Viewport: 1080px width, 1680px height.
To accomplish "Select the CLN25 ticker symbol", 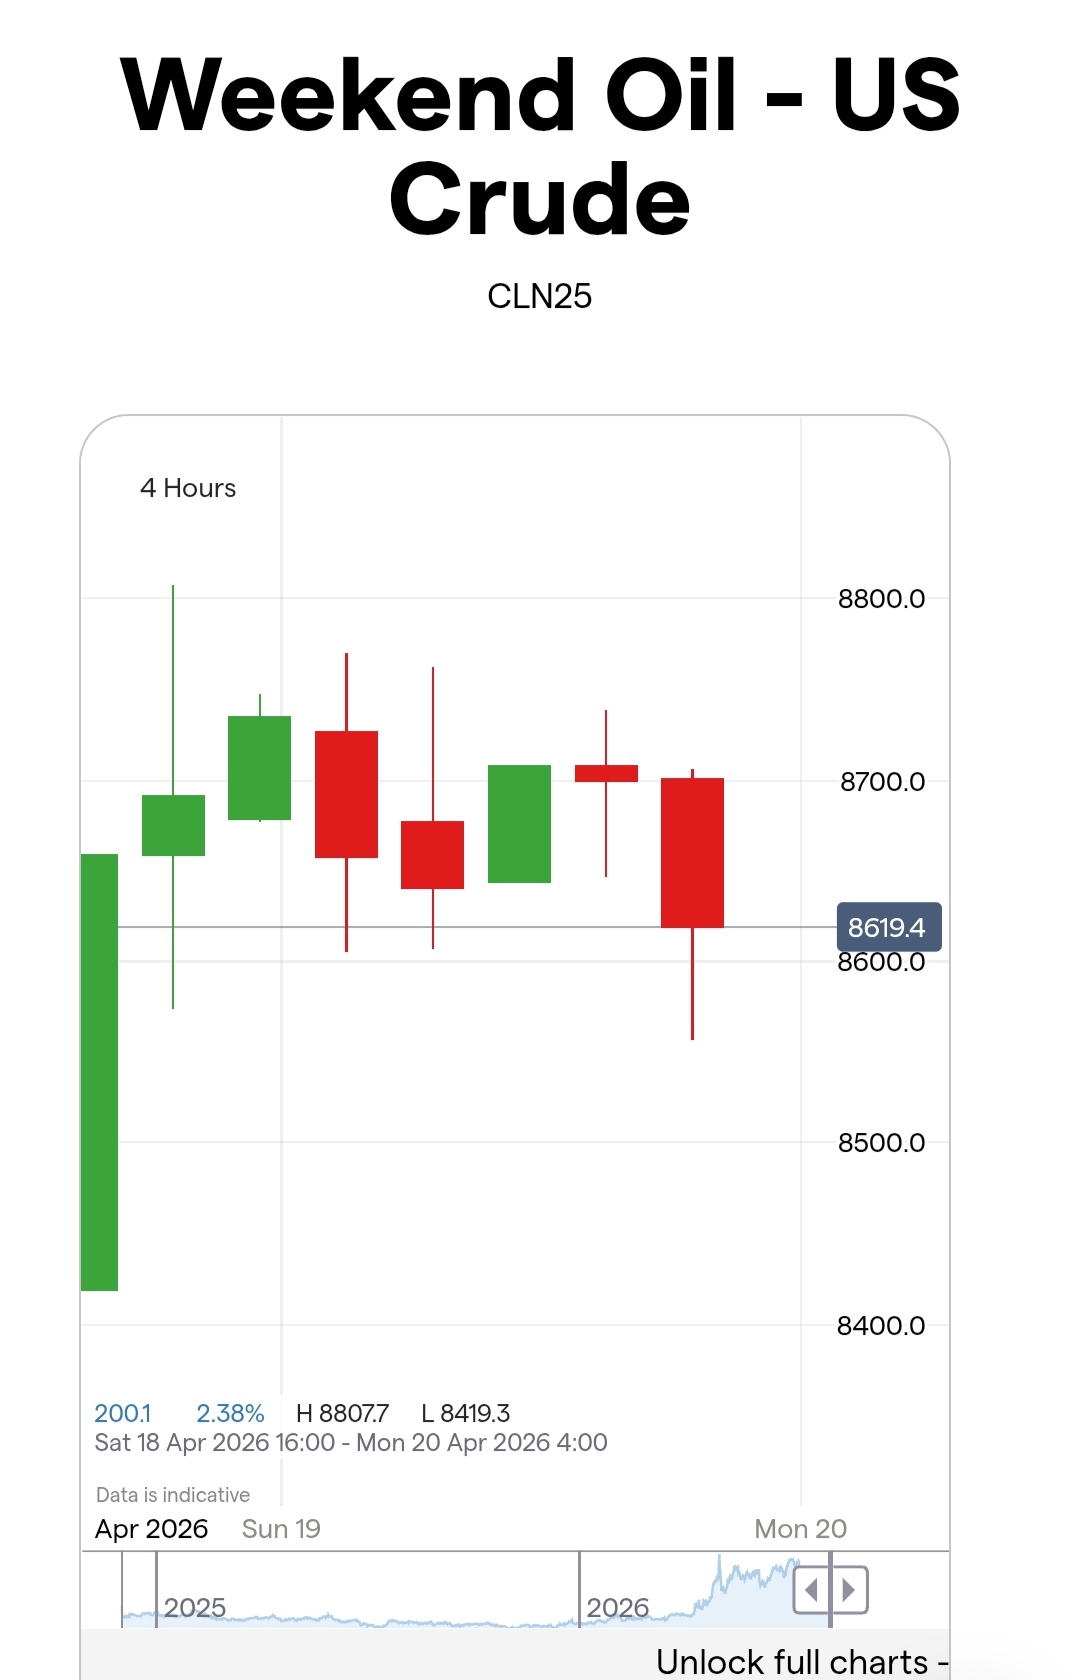I will [x=539, y=296].
